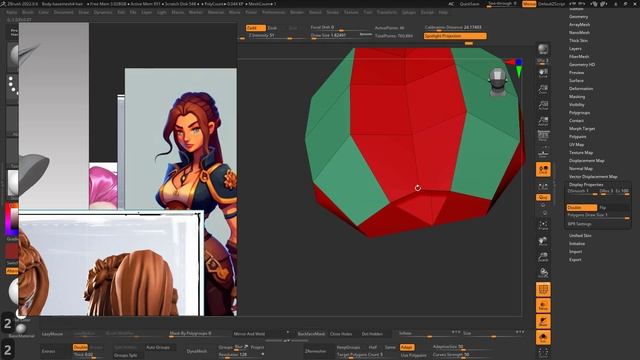Expand BPR Settings section
The image size is (640, 360).
click(579, 224)
